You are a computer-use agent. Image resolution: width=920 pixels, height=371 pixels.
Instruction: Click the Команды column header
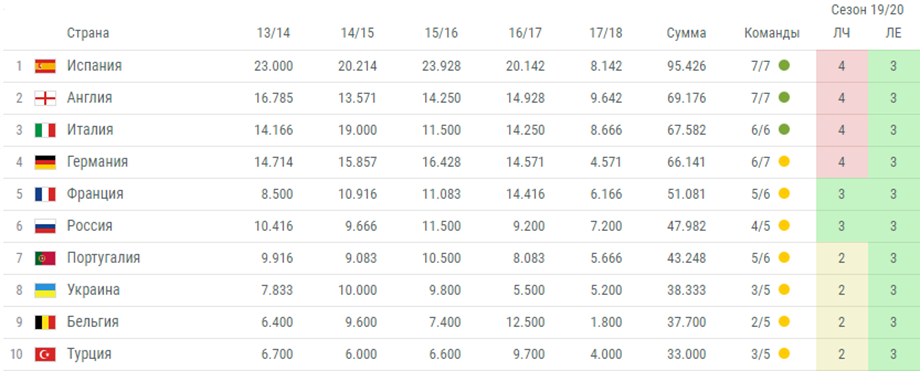click(772, 33)
